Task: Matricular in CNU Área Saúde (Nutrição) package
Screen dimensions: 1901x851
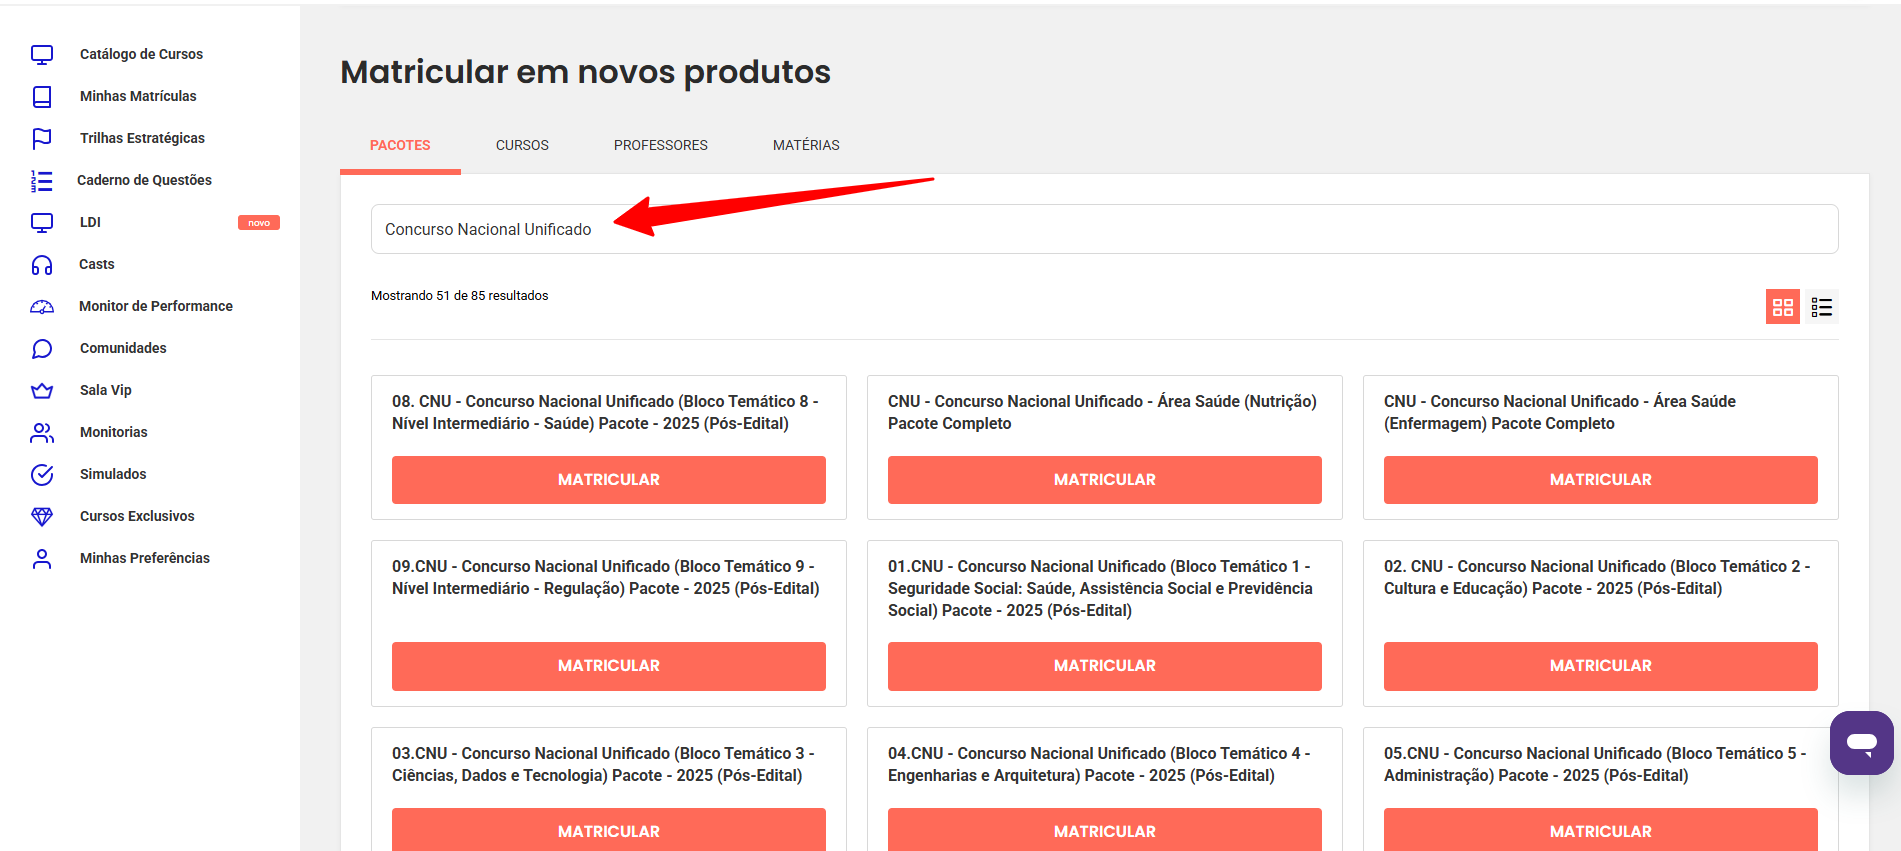Action: pyautogui.click(x=1105, y=480)
